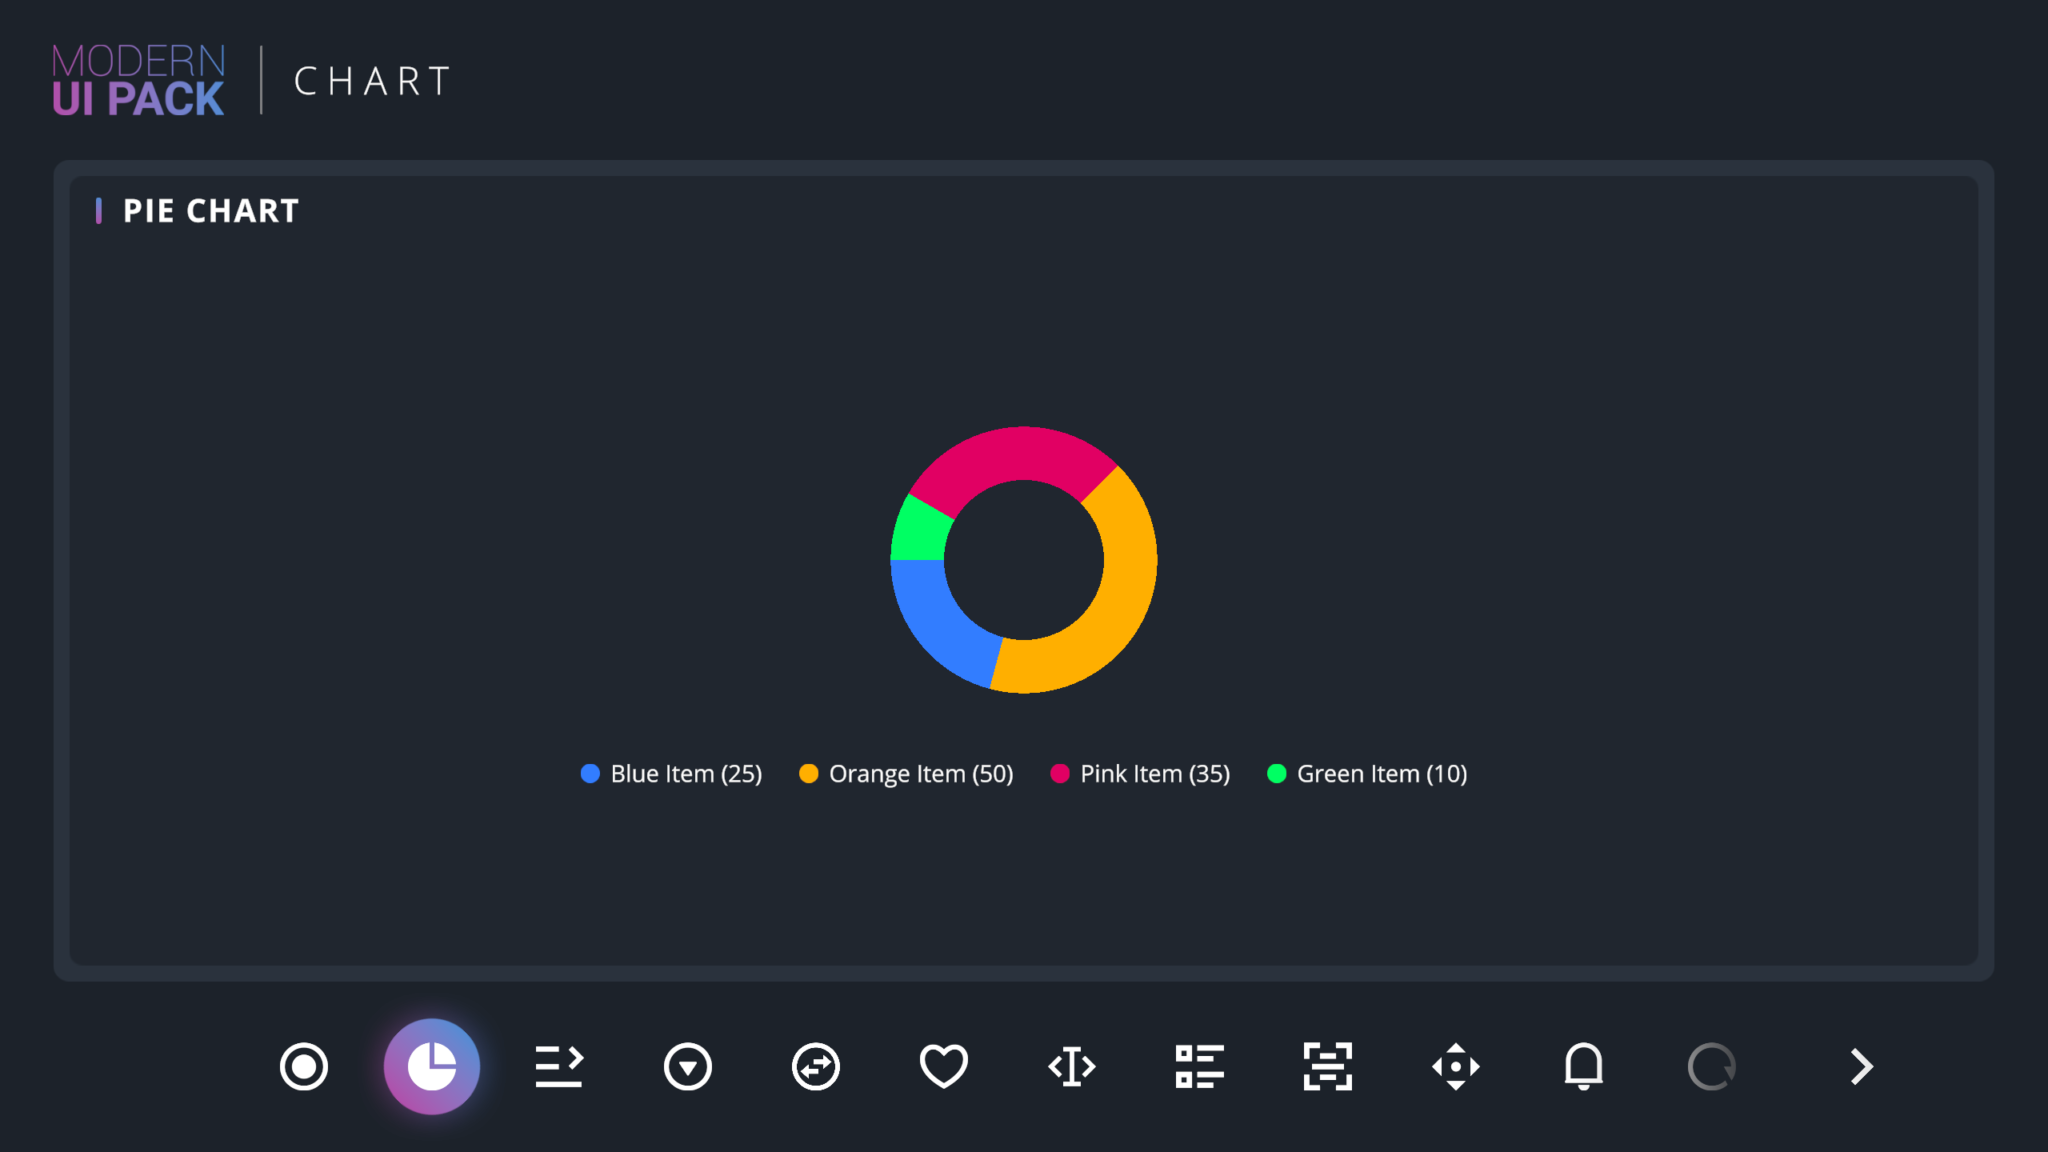Screen dimensions: 2048x1152
Task: Expand the next icons page with right chevron
Action: point(1860,1066)
